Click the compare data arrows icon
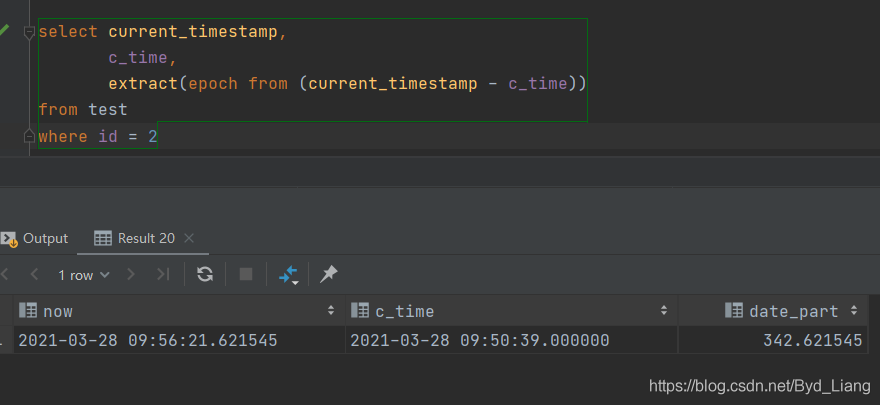 (x=288, y=274)
